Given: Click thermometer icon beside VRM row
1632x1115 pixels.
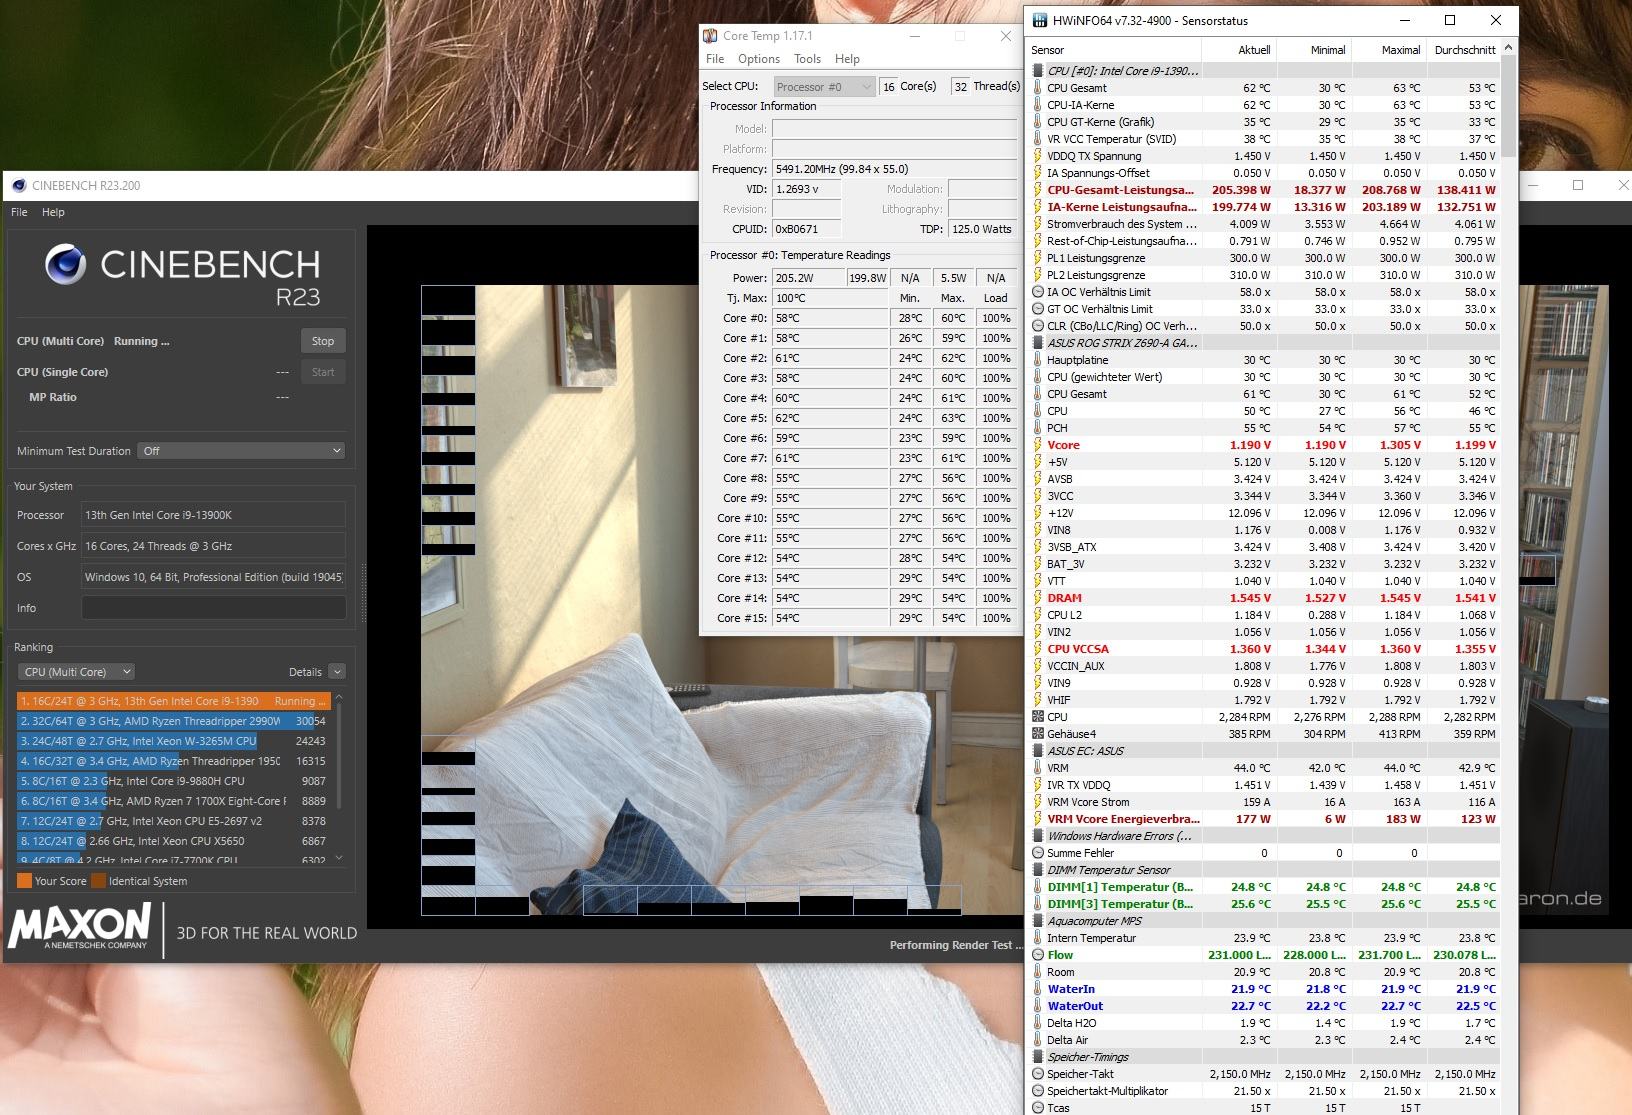Looking at the screenshot, I should point(1037,768).
